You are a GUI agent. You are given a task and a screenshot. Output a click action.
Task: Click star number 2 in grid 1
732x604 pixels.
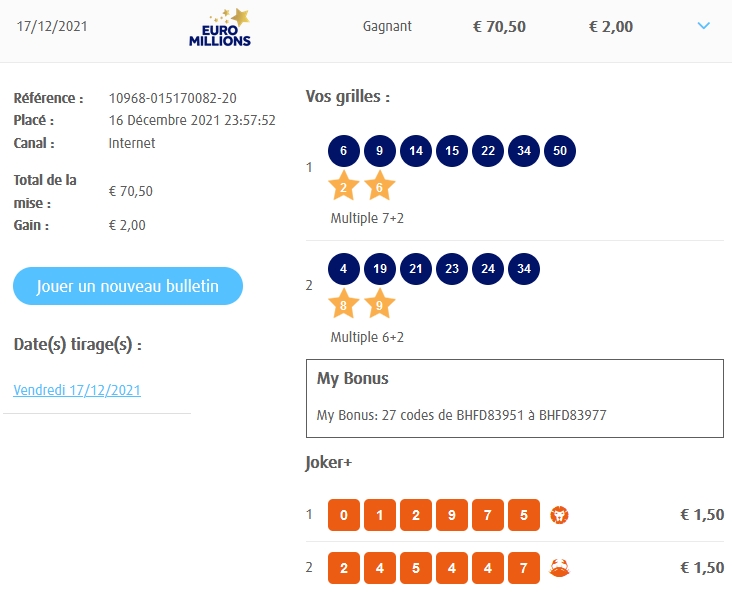coord(343,186)
